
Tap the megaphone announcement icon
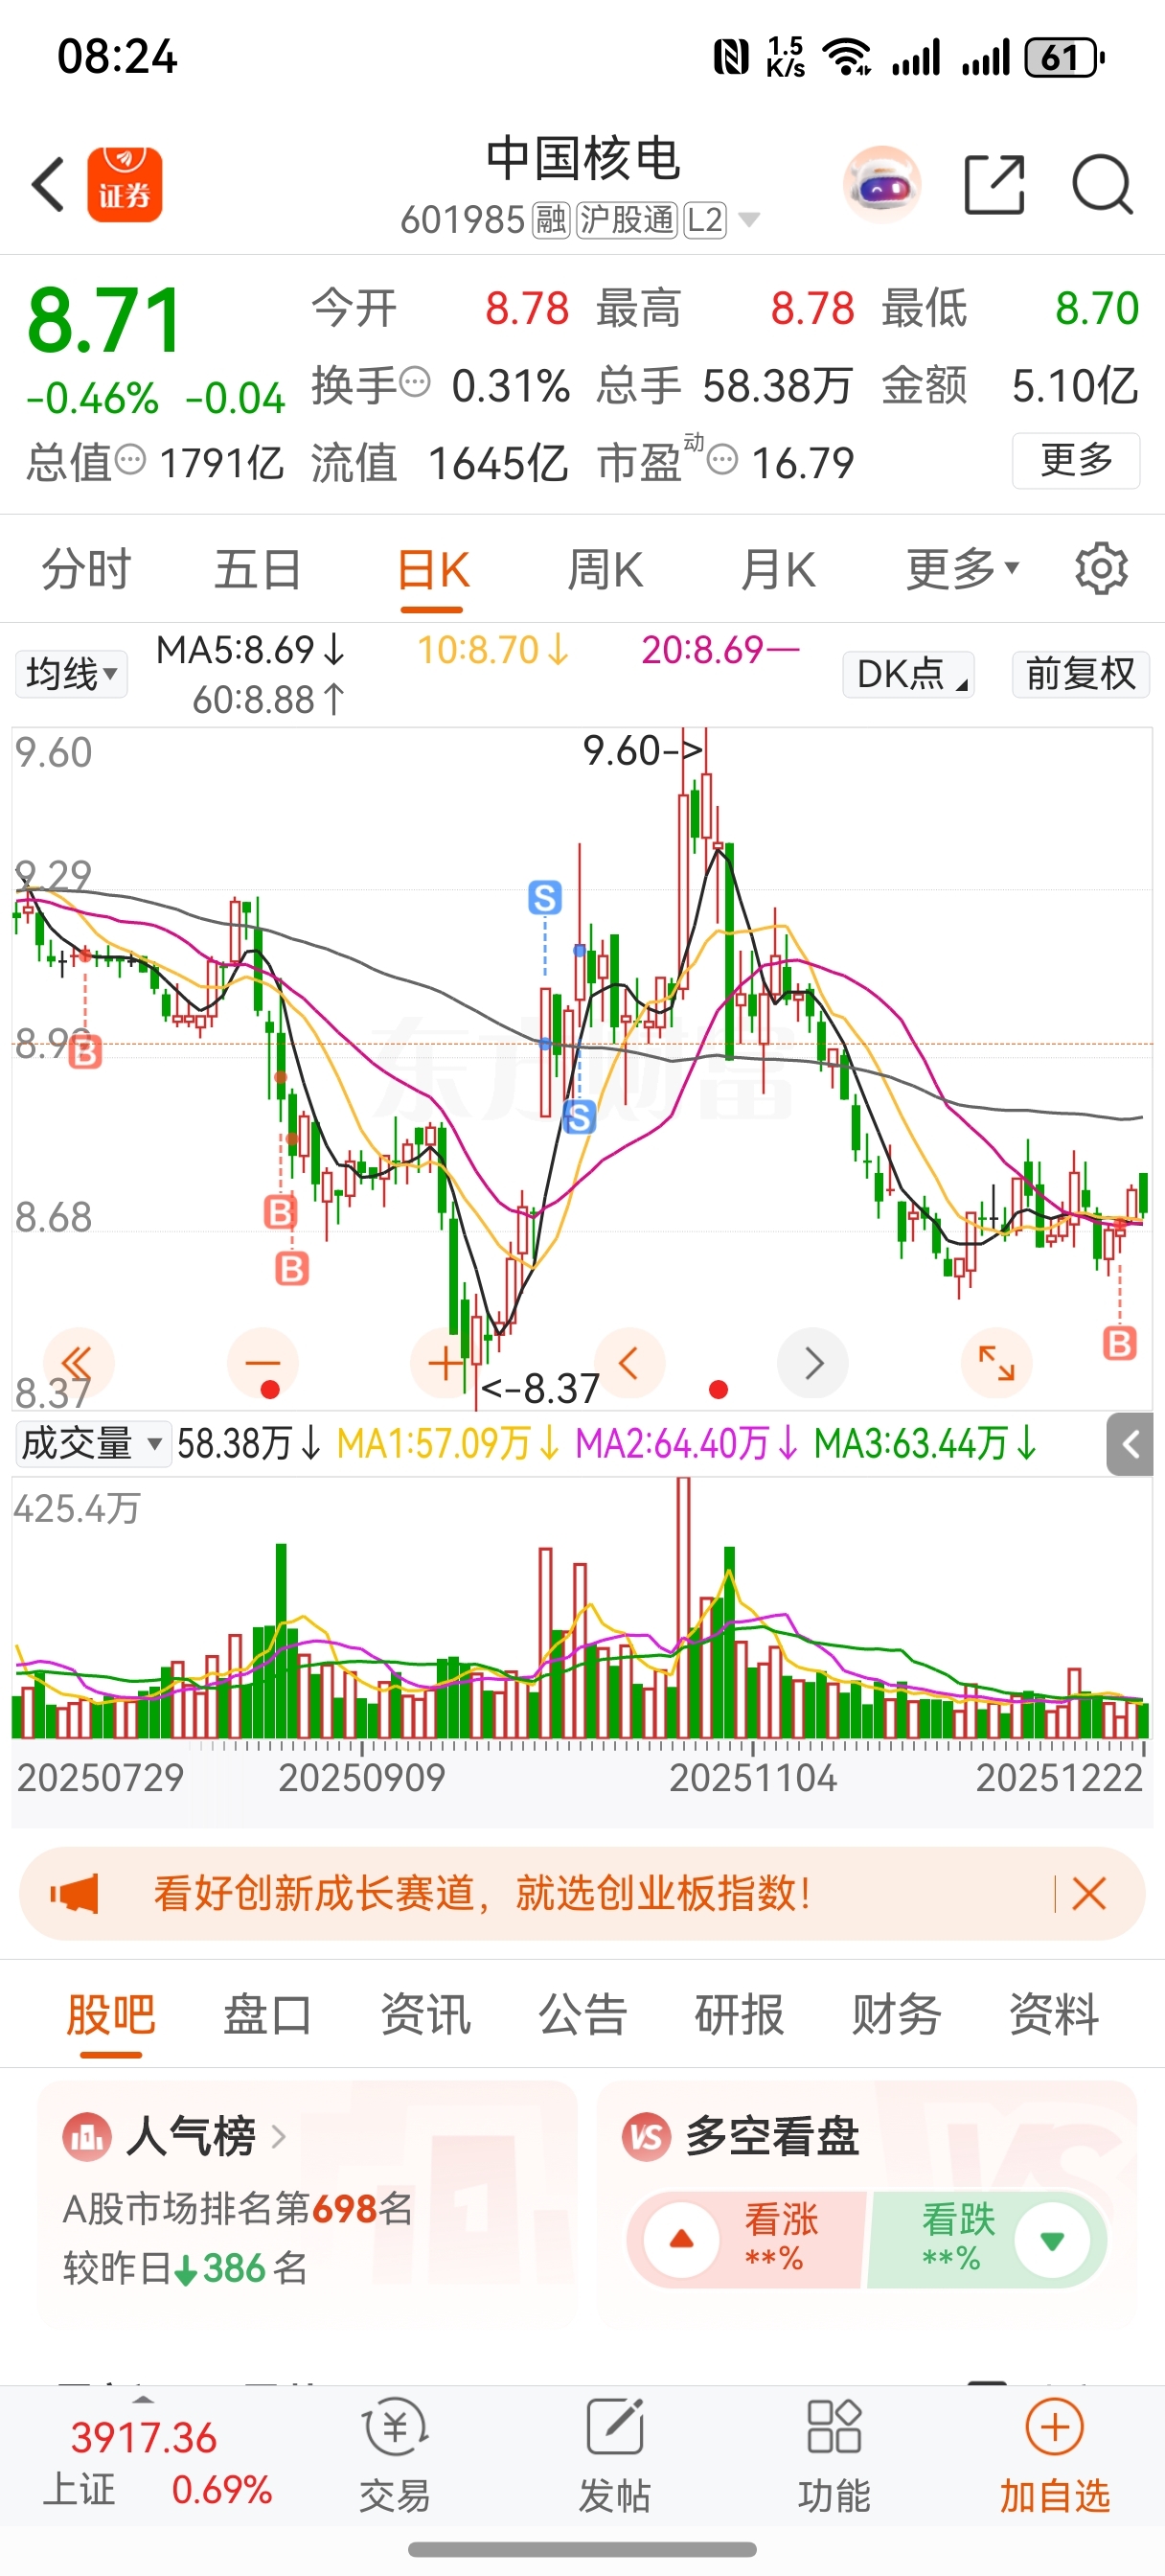[75, 1893]
